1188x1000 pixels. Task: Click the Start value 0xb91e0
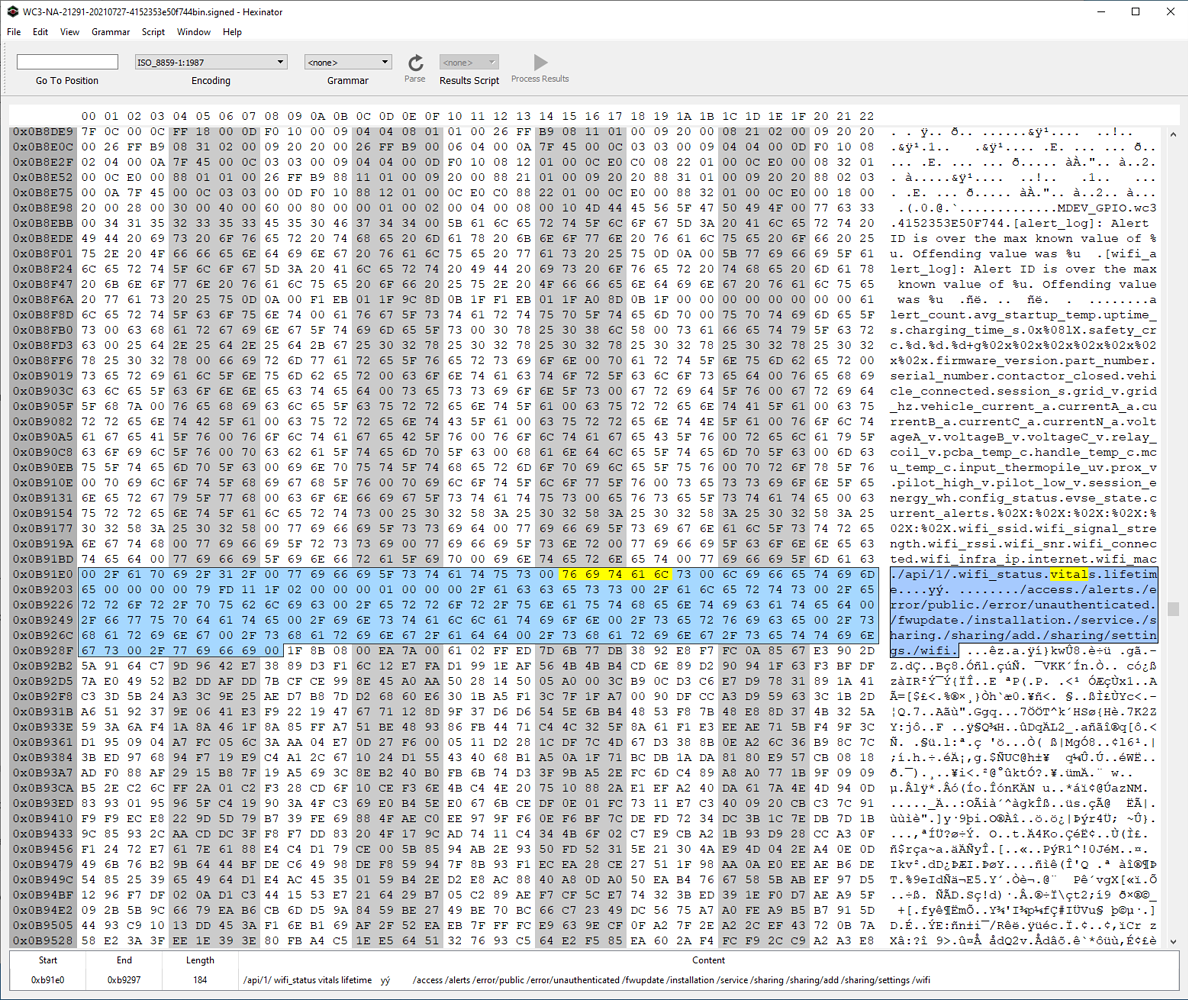point(48,980)
